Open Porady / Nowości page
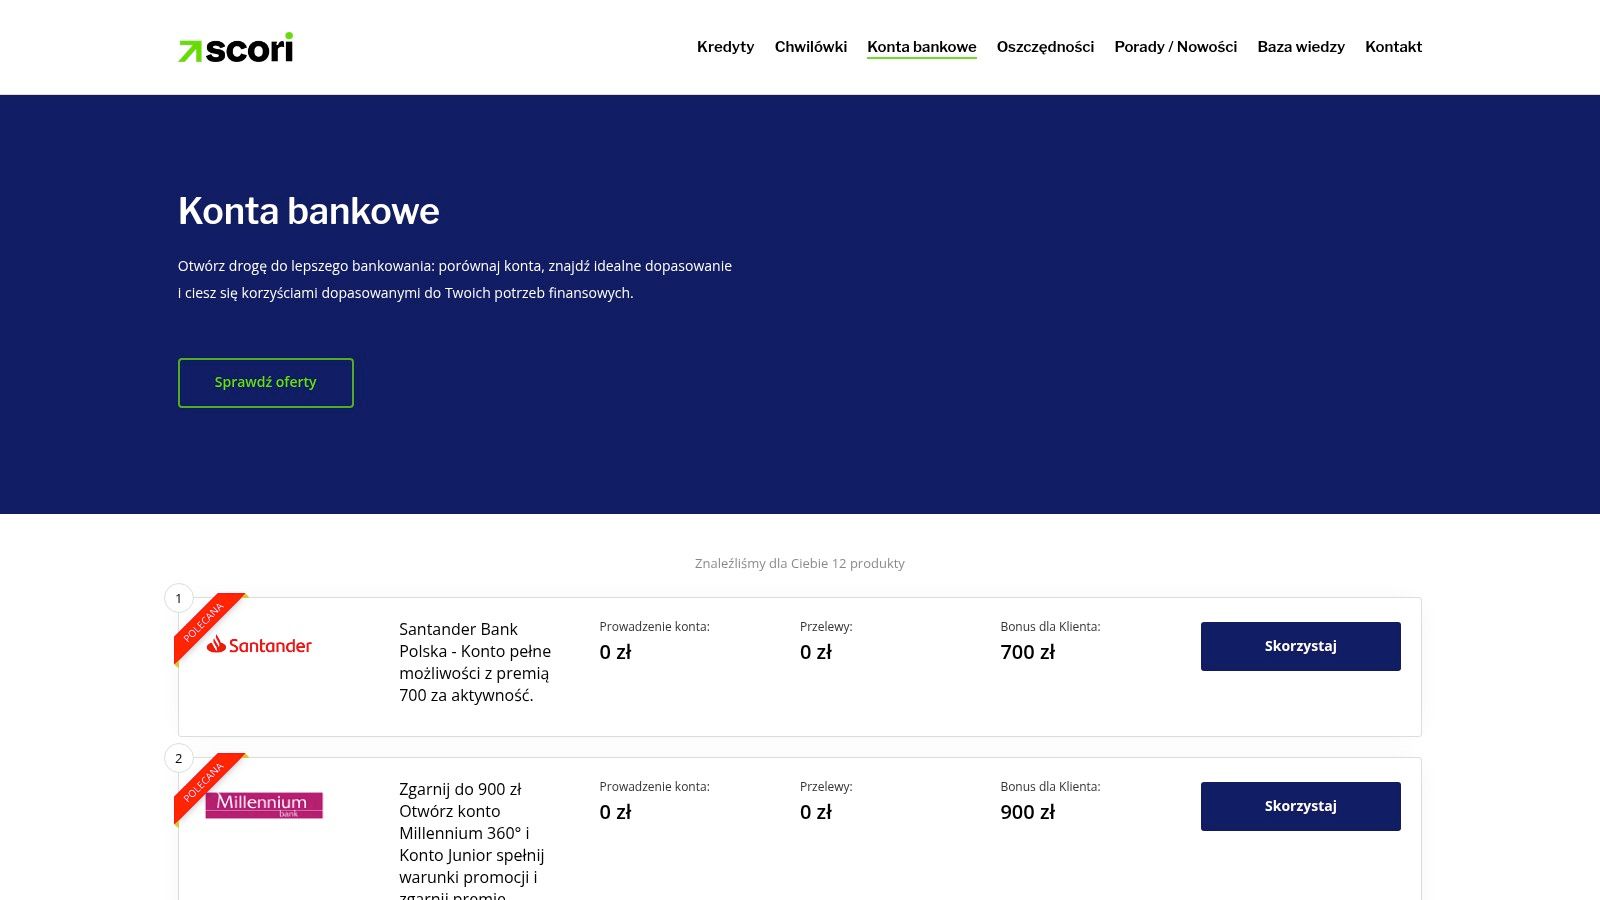Screen dimensions: 1600x900 (1175, 47)
